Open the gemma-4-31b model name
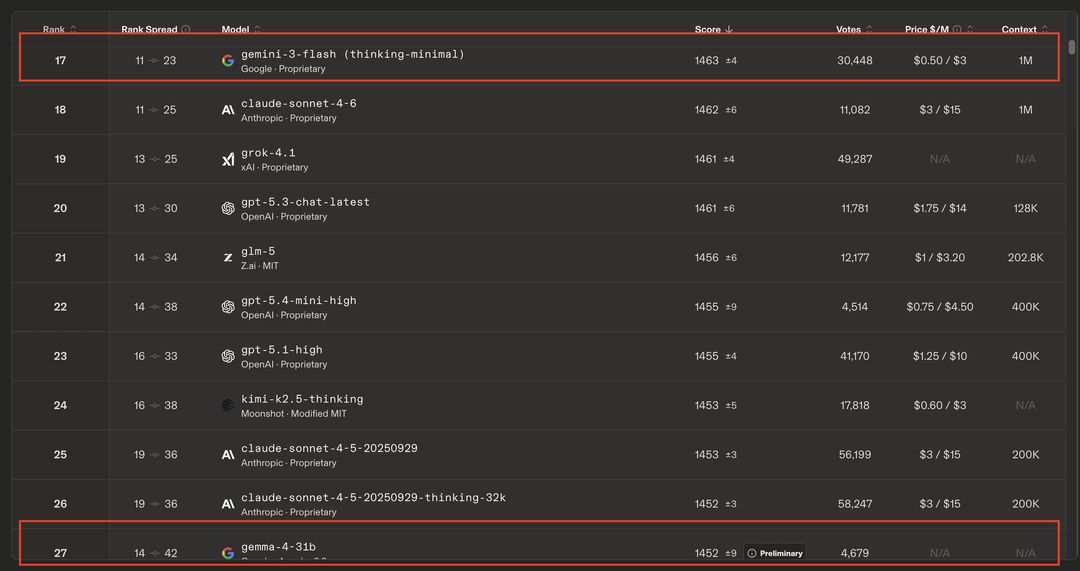 click(278, 548)
